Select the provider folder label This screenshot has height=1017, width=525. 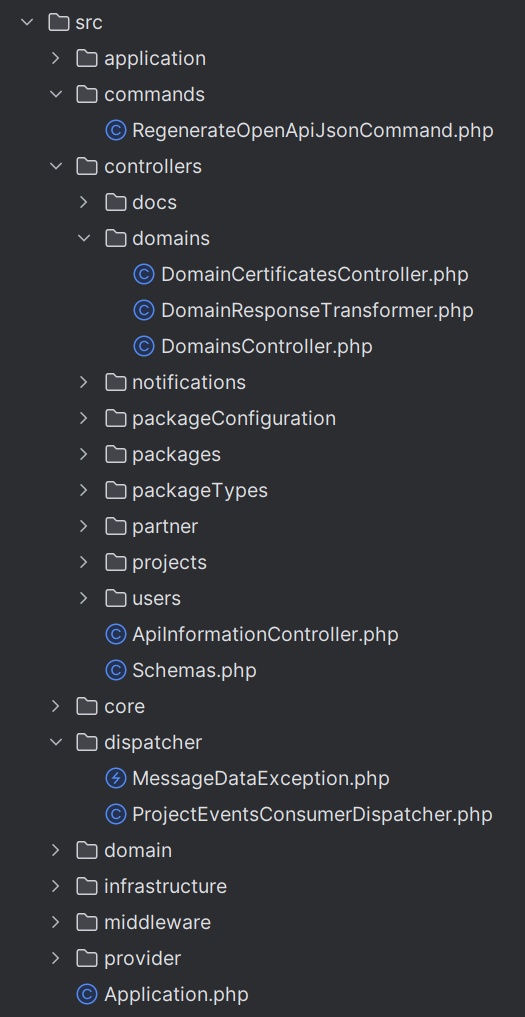coord(143,958)
